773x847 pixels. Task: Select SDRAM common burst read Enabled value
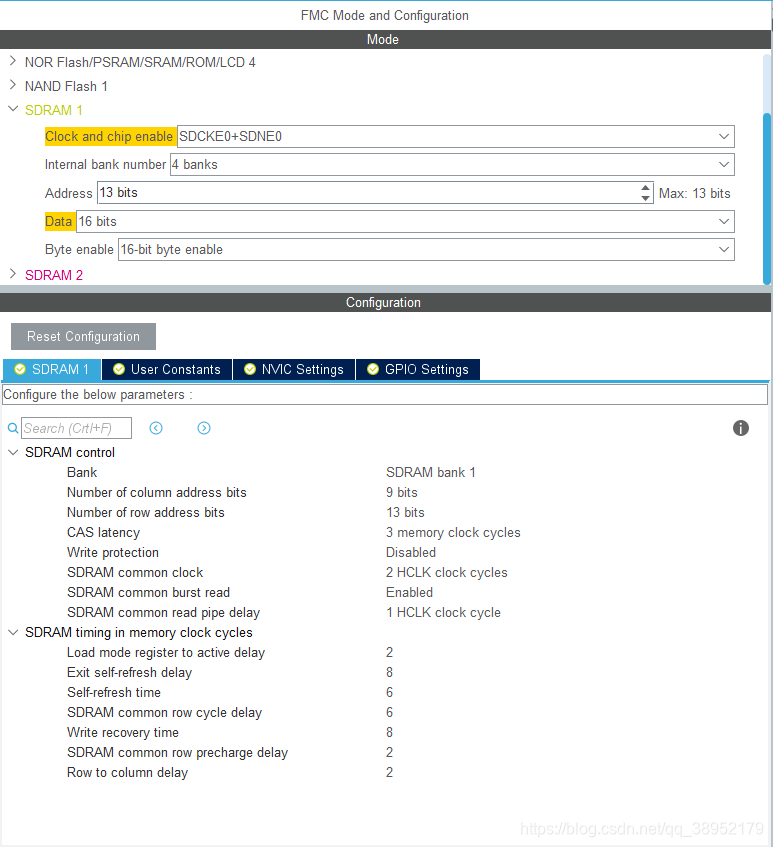pos(409,592)
